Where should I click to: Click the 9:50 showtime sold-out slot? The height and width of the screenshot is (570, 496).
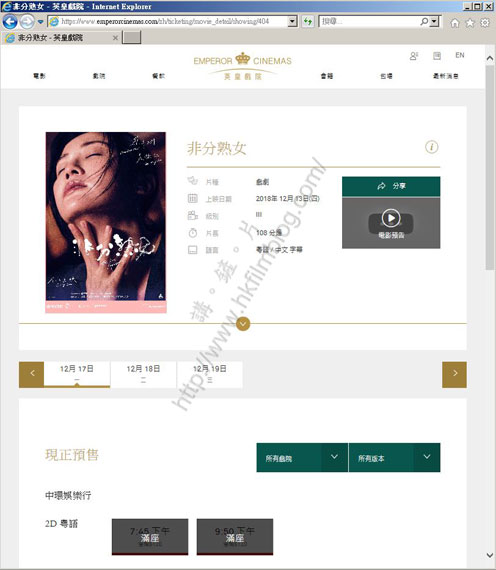(235, 537)
